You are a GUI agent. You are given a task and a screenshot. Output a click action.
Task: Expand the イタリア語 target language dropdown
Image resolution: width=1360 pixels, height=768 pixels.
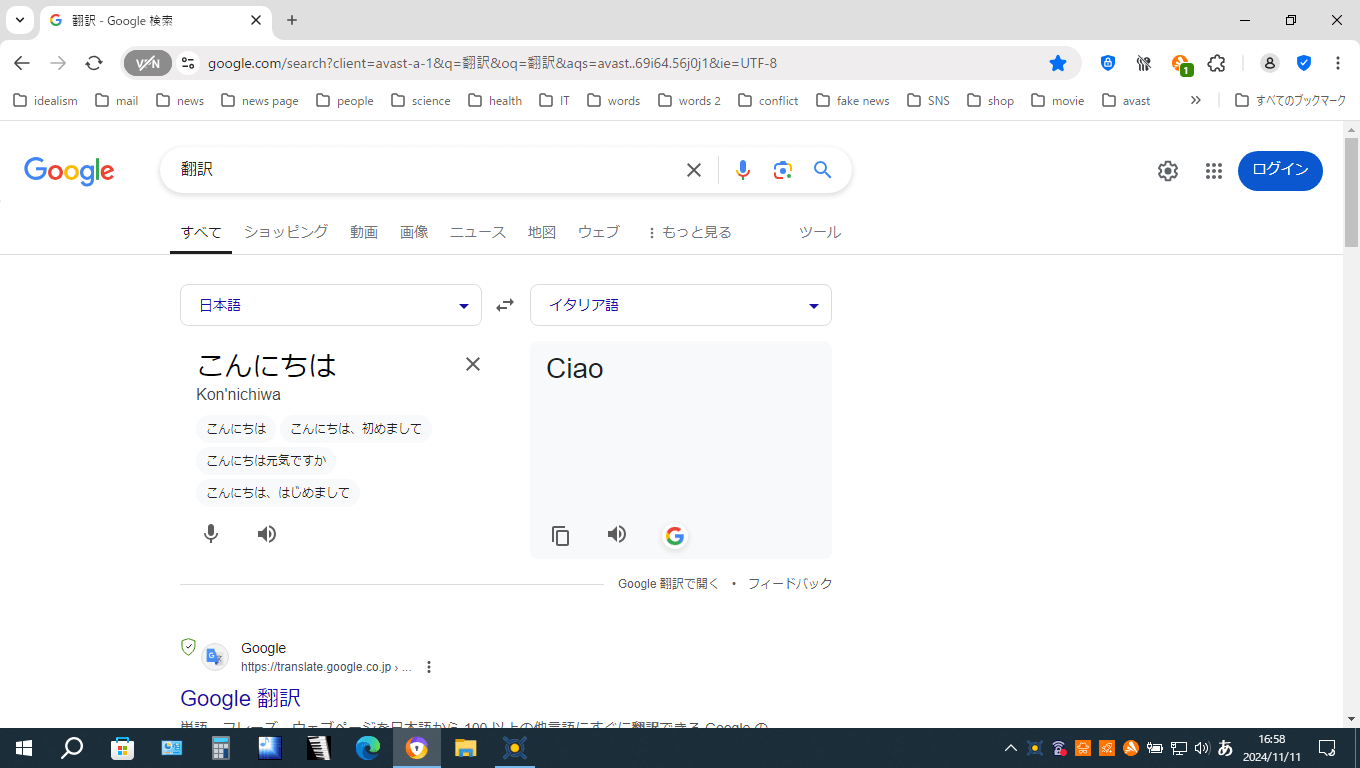[681, 305]
